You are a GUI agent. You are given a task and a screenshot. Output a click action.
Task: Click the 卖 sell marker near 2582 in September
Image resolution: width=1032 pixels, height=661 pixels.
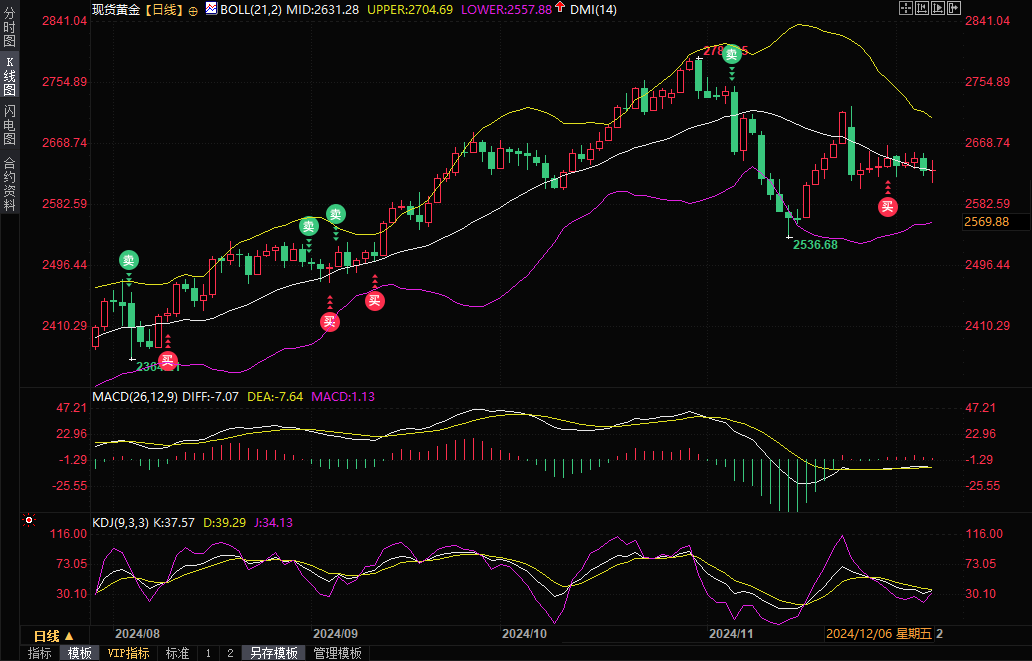(x=309, y=226)
